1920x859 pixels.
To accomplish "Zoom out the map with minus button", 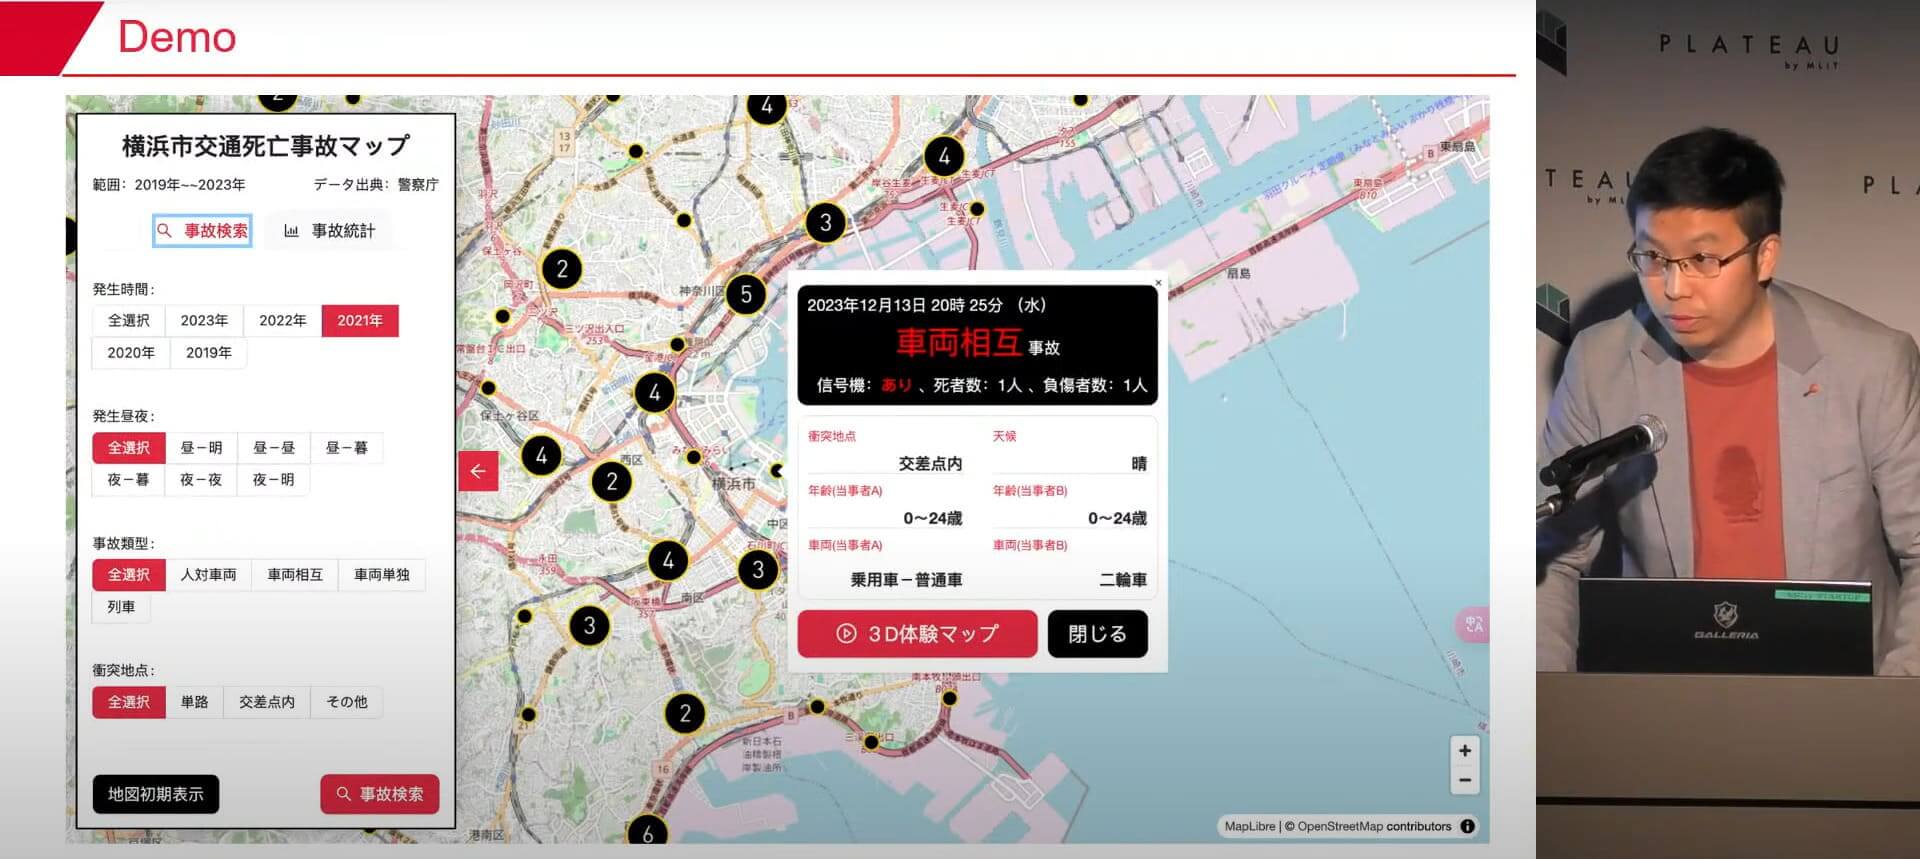I will [x=1465, y=780].
